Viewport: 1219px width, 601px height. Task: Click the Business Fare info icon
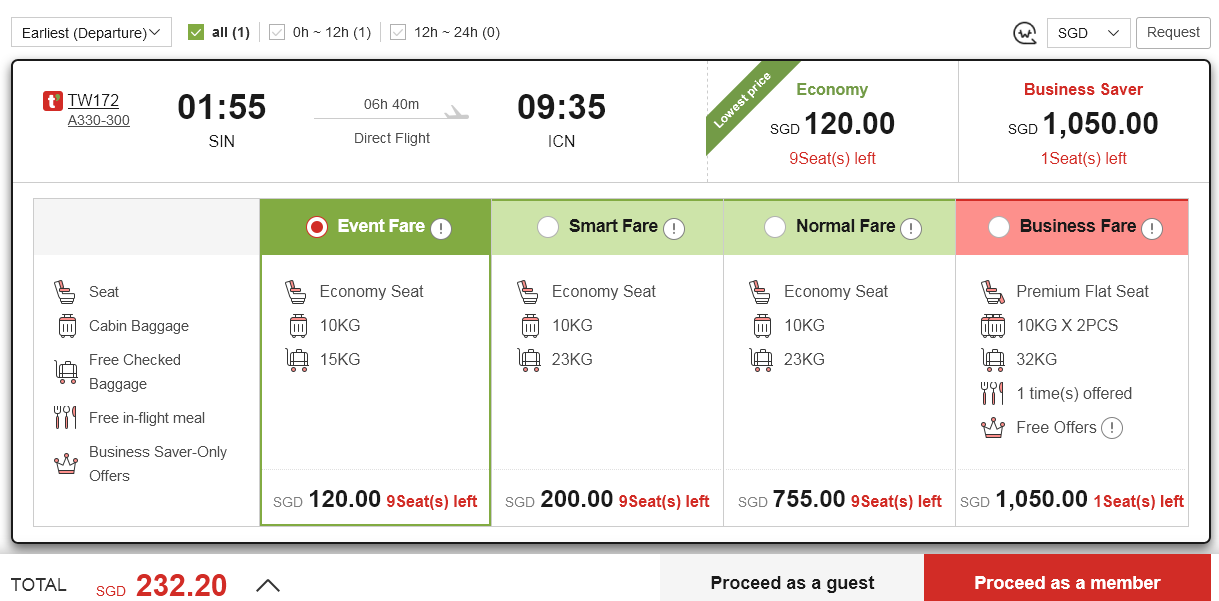click(x=1152, y=229)
